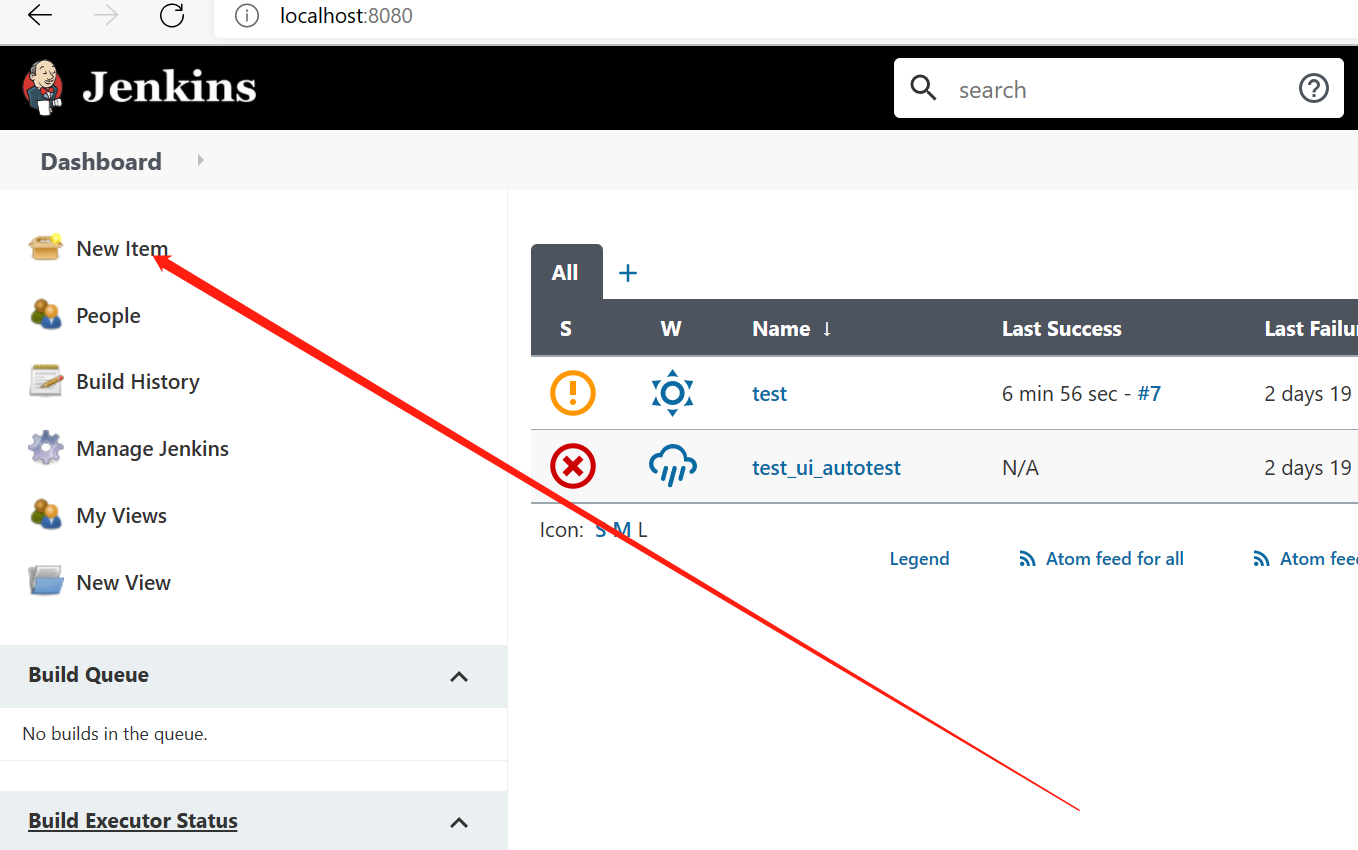Image resolution: width=1358 pixels, height=850 pixels.
Task: Click the failed status icon for test_ui_autotest
Action: click(x=573, y=467)
